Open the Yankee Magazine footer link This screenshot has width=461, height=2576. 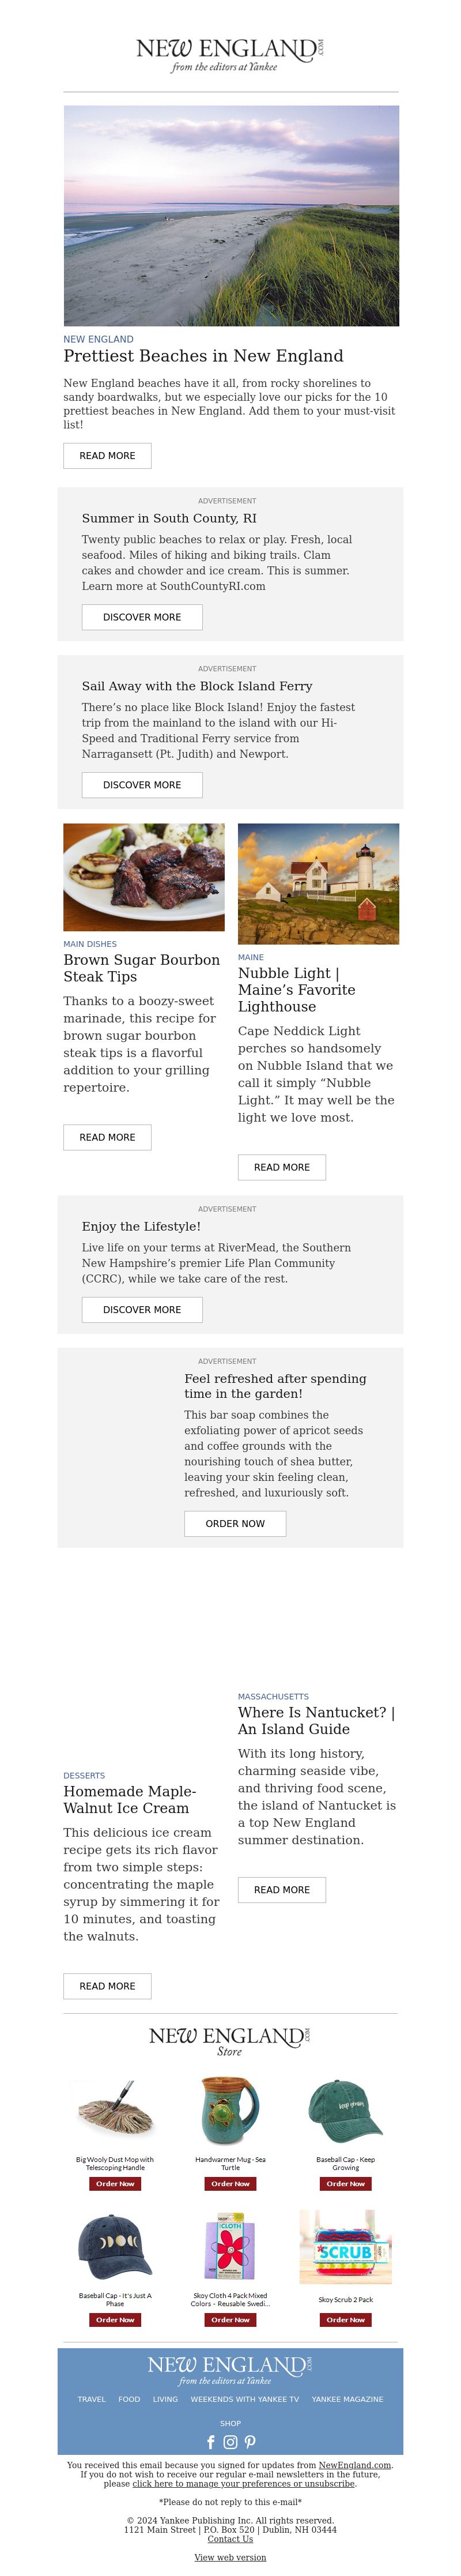347,2399
